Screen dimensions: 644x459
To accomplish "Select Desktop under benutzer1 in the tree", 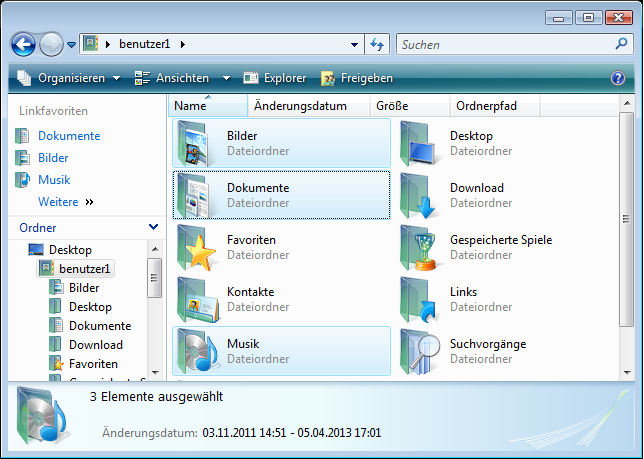I will pyautogui.click(x=90, y=307).
